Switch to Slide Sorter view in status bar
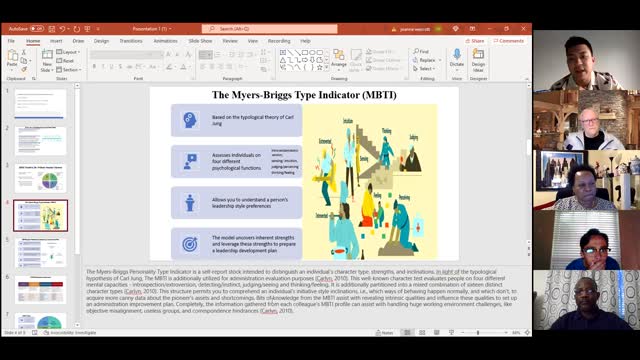 click(x=422, y=333)
